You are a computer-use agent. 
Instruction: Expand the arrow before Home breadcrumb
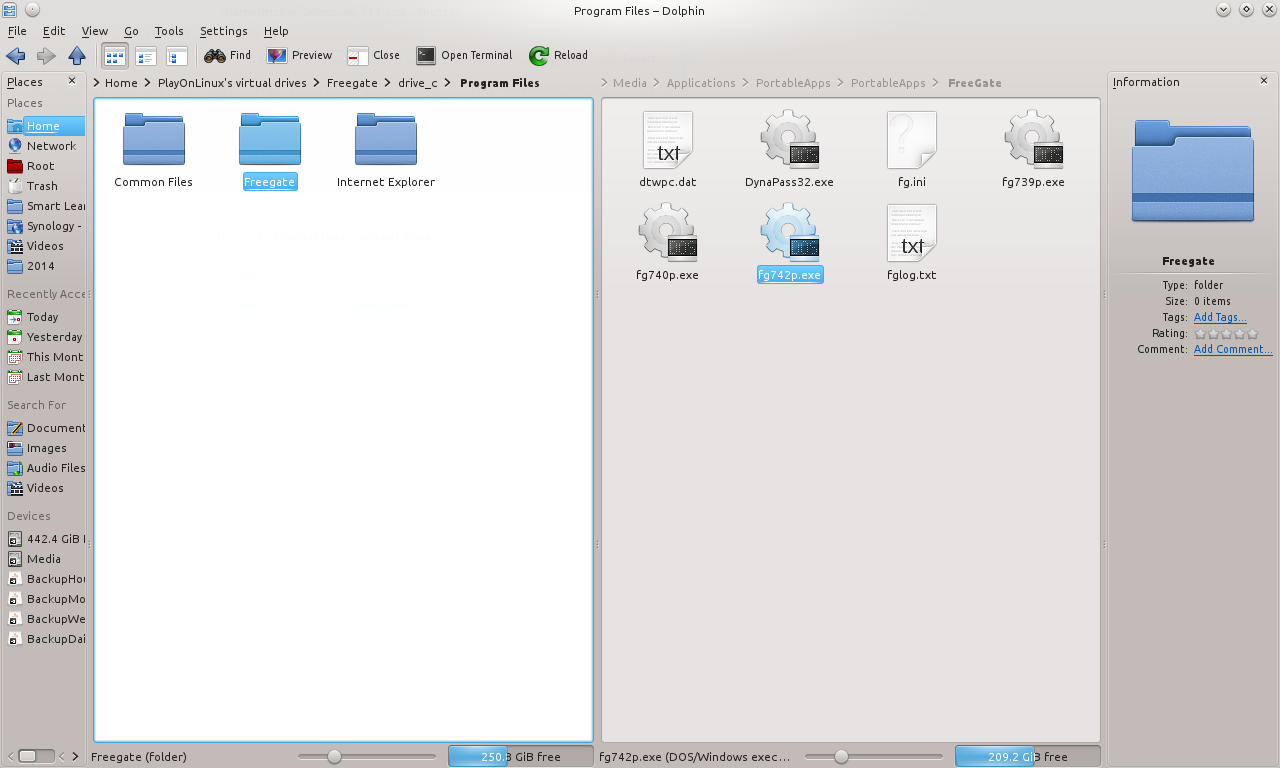[97, 83]
